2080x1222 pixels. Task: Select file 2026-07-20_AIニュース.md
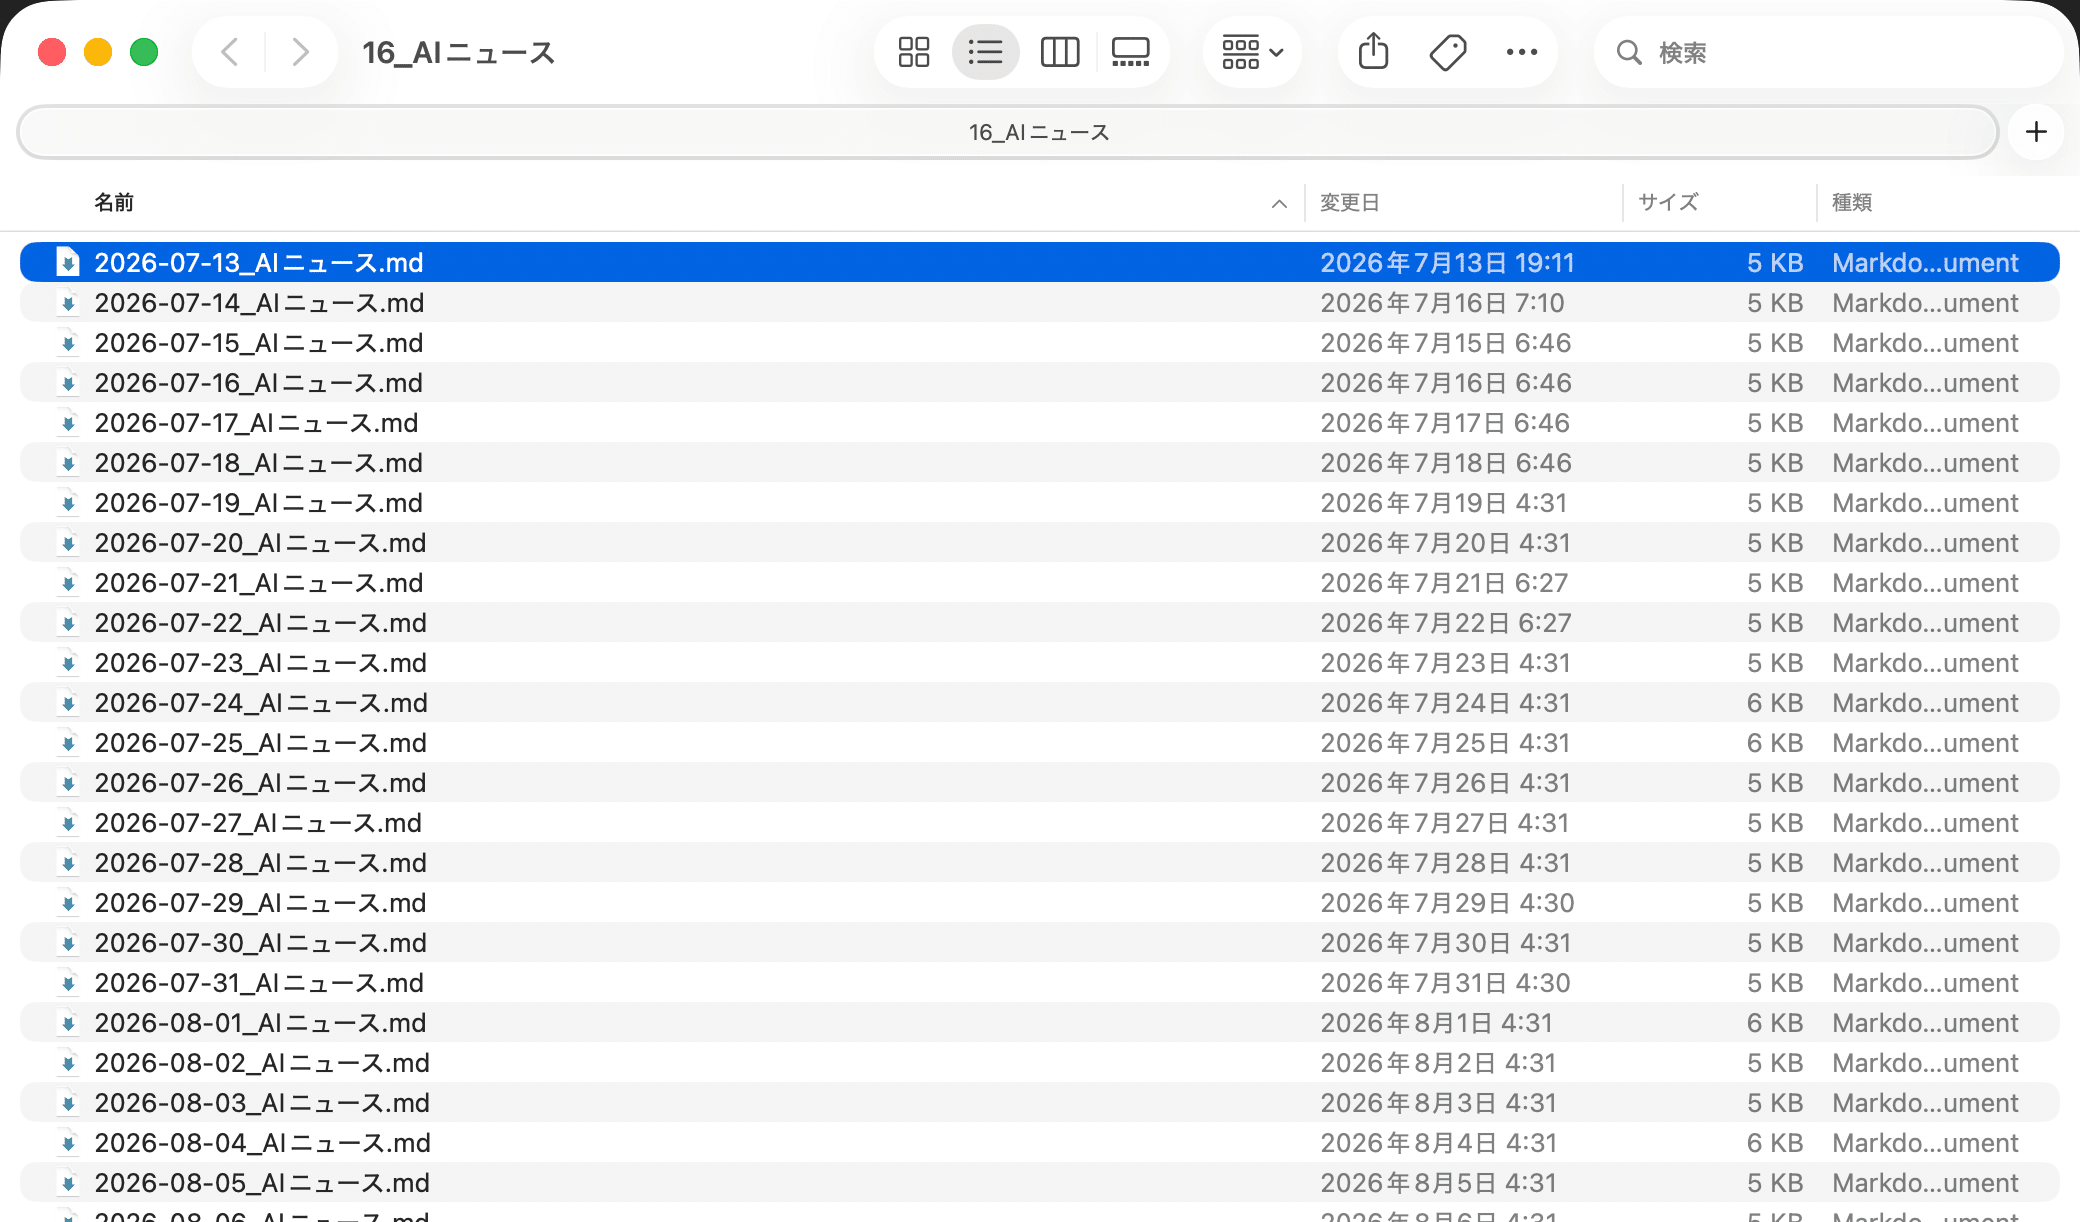click(1040, 543)
